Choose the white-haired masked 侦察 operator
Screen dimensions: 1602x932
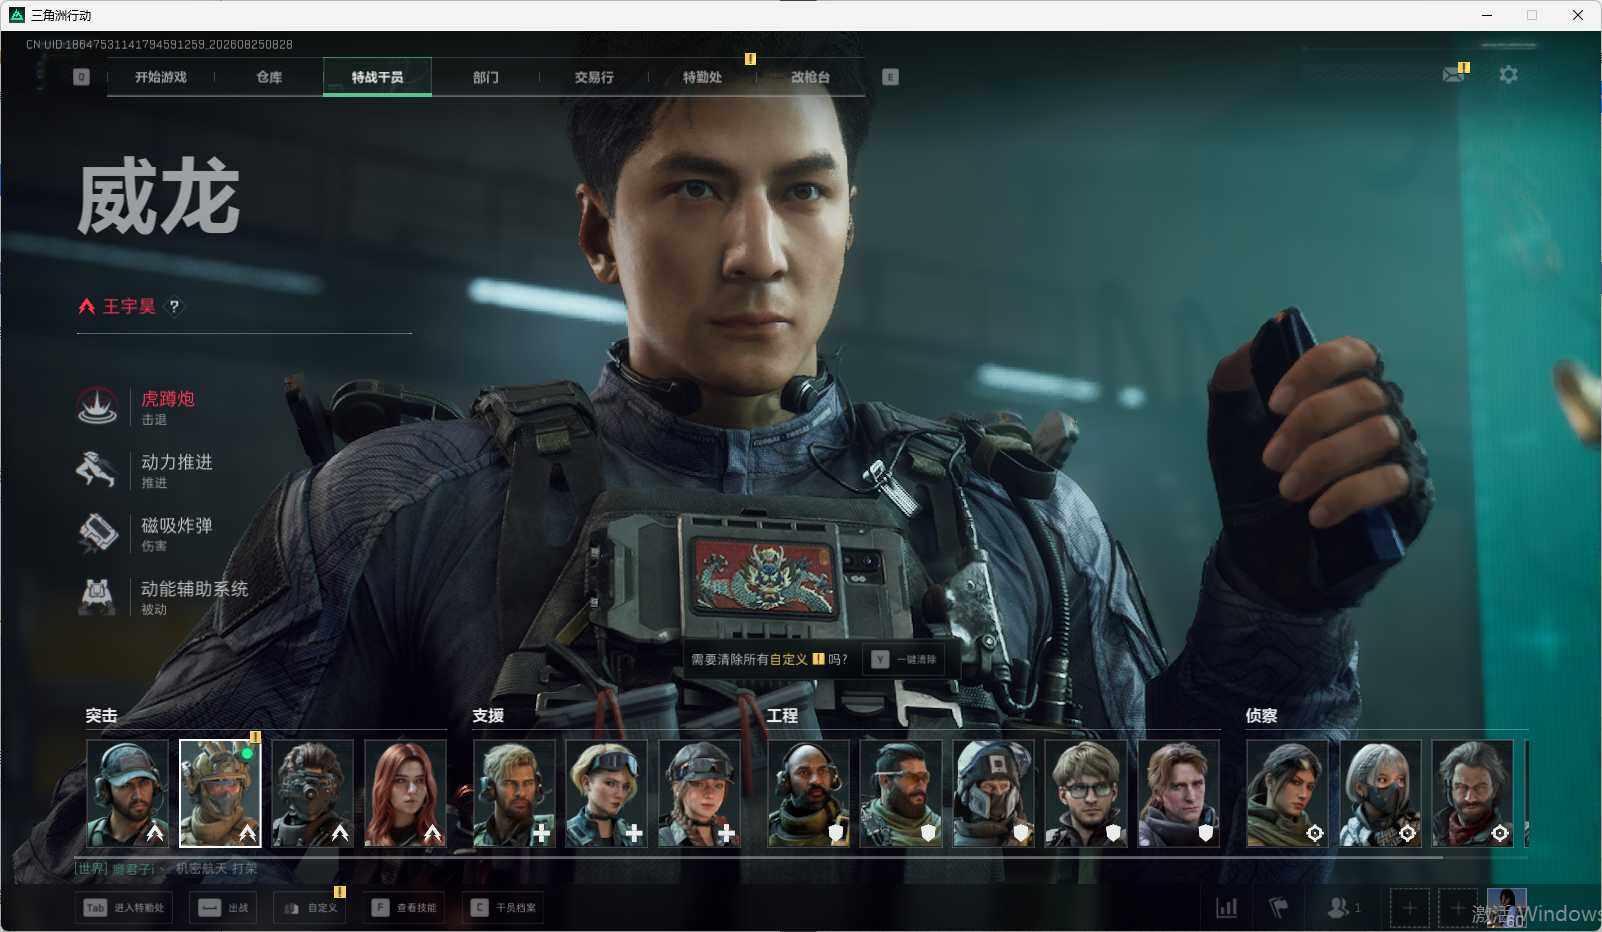[x=1380, y=793]
